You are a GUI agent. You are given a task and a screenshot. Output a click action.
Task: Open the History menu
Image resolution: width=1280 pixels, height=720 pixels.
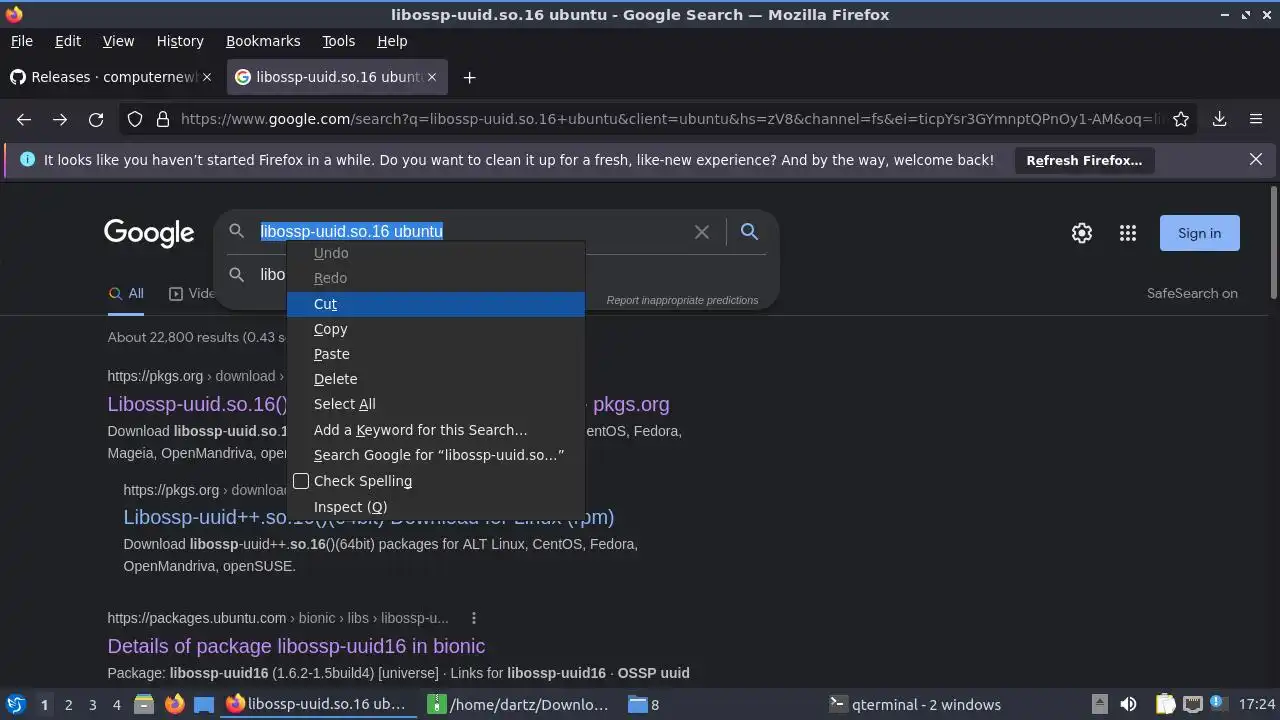click(180, 41)
